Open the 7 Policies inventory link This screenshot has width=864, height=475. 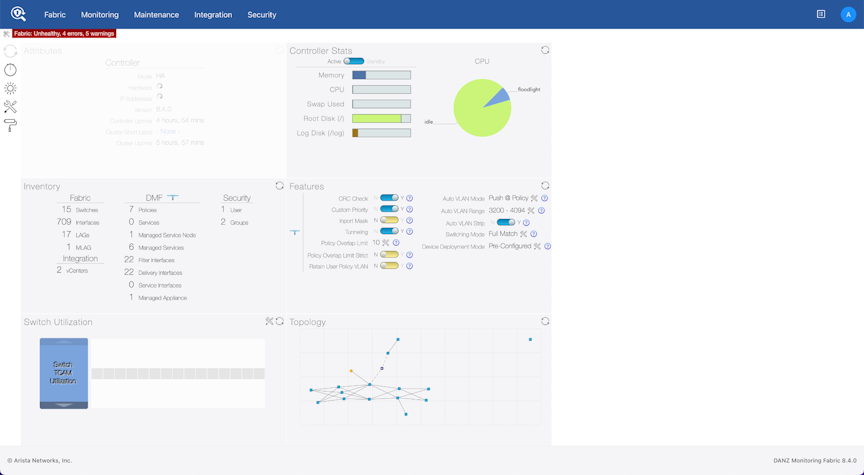tap(143, 210)
